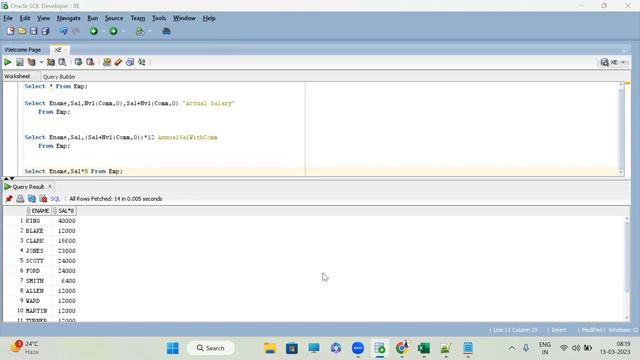Image resolution: width=640 pixels, height=360 pixels.
Task: Click the Open folder icon in main toolbar
Action: [22, 31]
